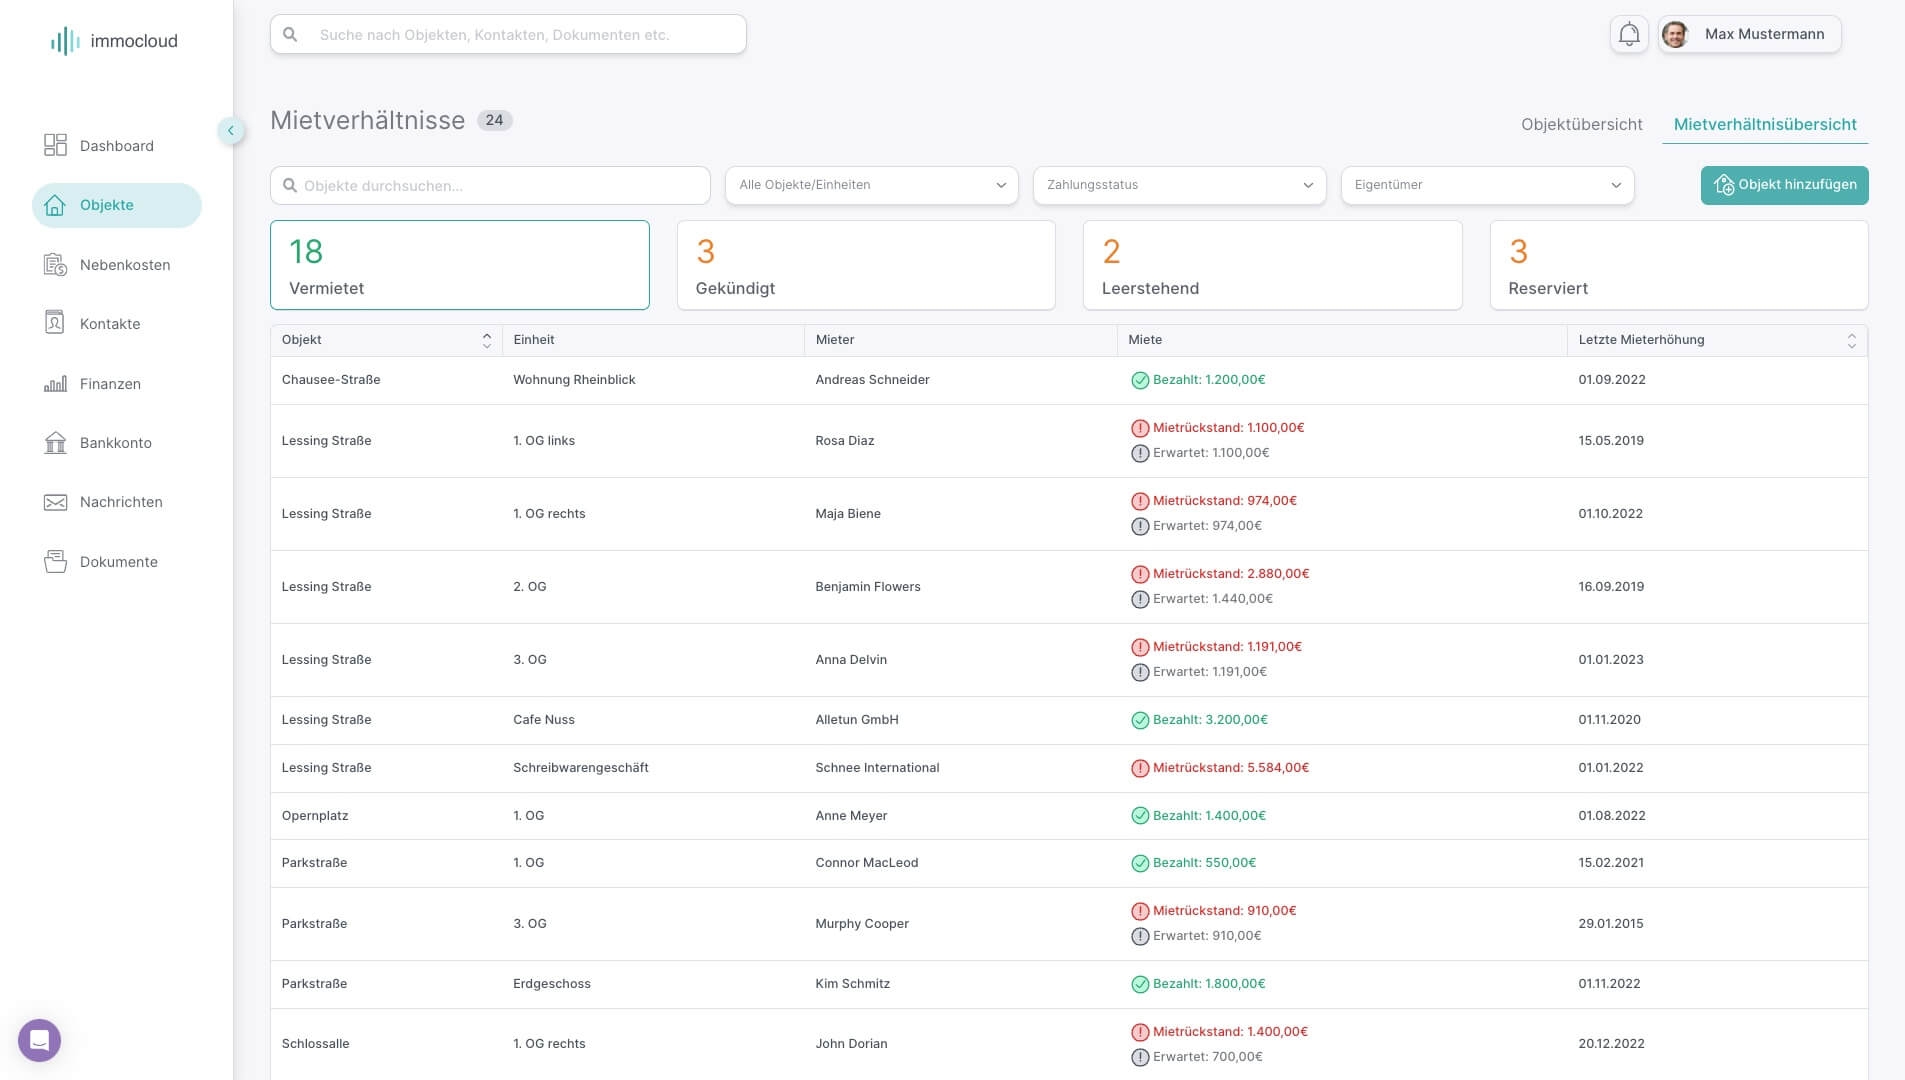Open Bankkonto bank icon
Image resolution: width=1905 pixels, height=1080 pixels.
coord(55,443)
